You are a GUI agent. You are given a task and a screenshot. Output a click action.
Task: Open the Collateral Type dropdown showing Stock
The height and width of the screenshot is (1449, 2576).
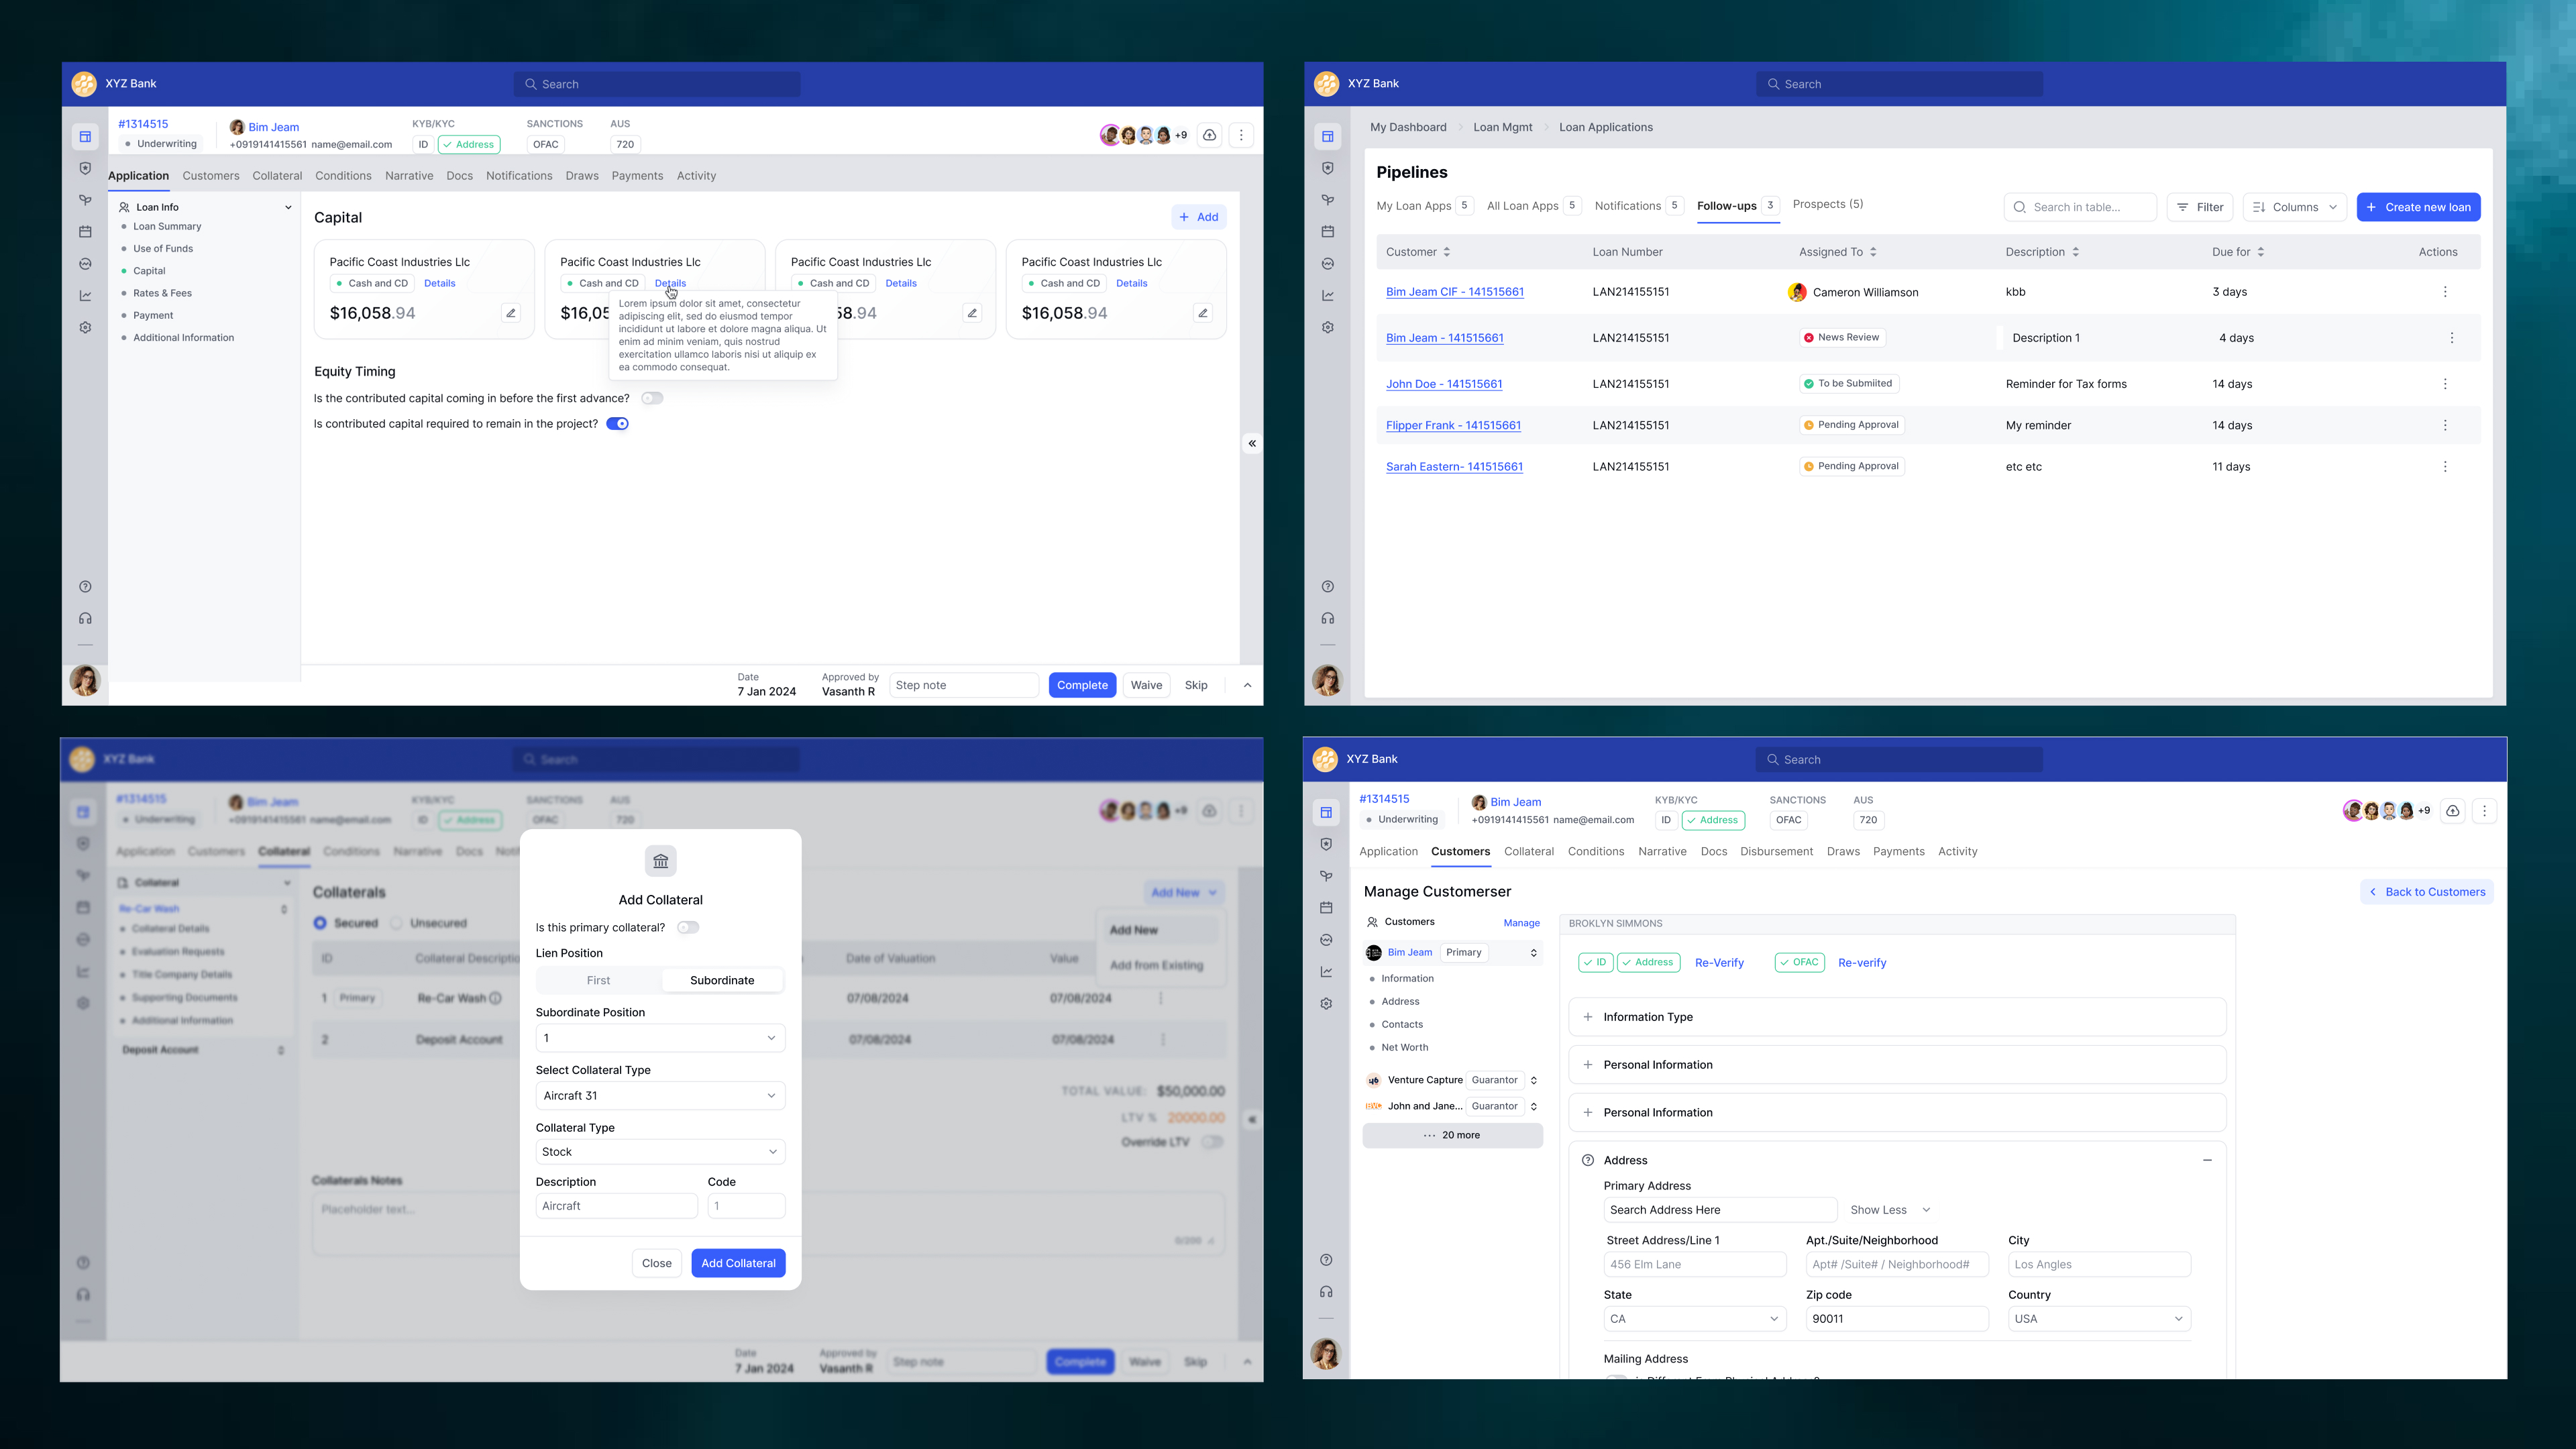point(660,1152)
